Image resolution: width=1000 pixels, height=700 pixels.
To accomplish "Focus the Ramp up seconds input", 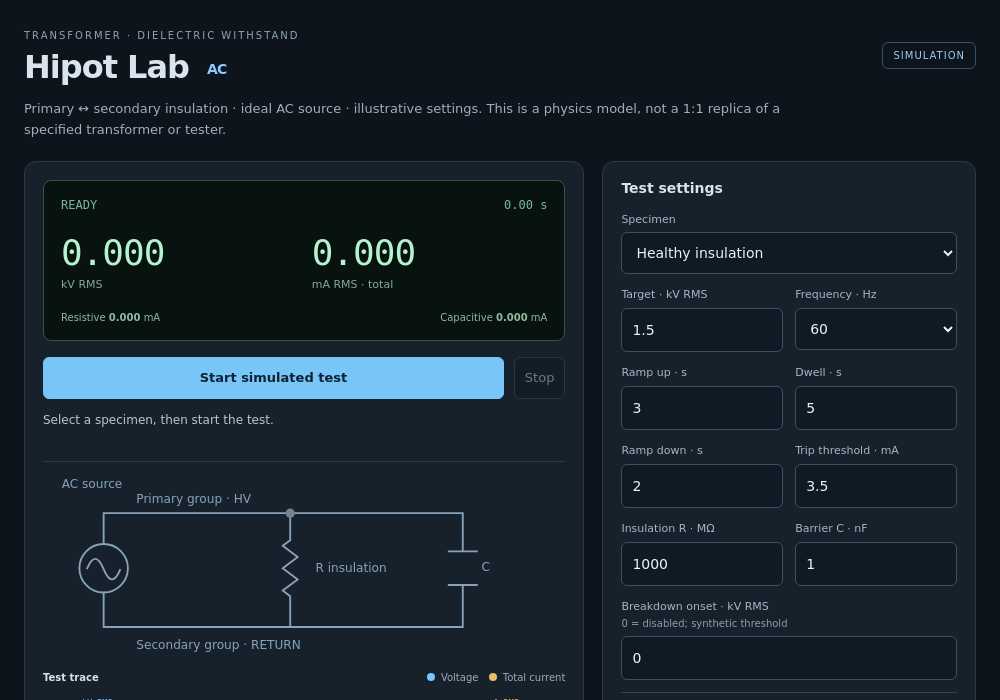I will [x=702, y=408].
